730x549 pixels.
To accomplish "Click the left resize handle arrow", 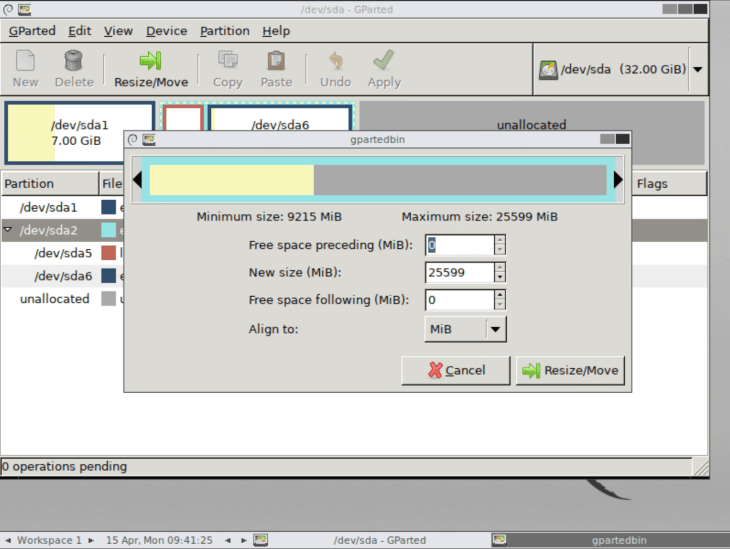I will [x=137, y=180].
